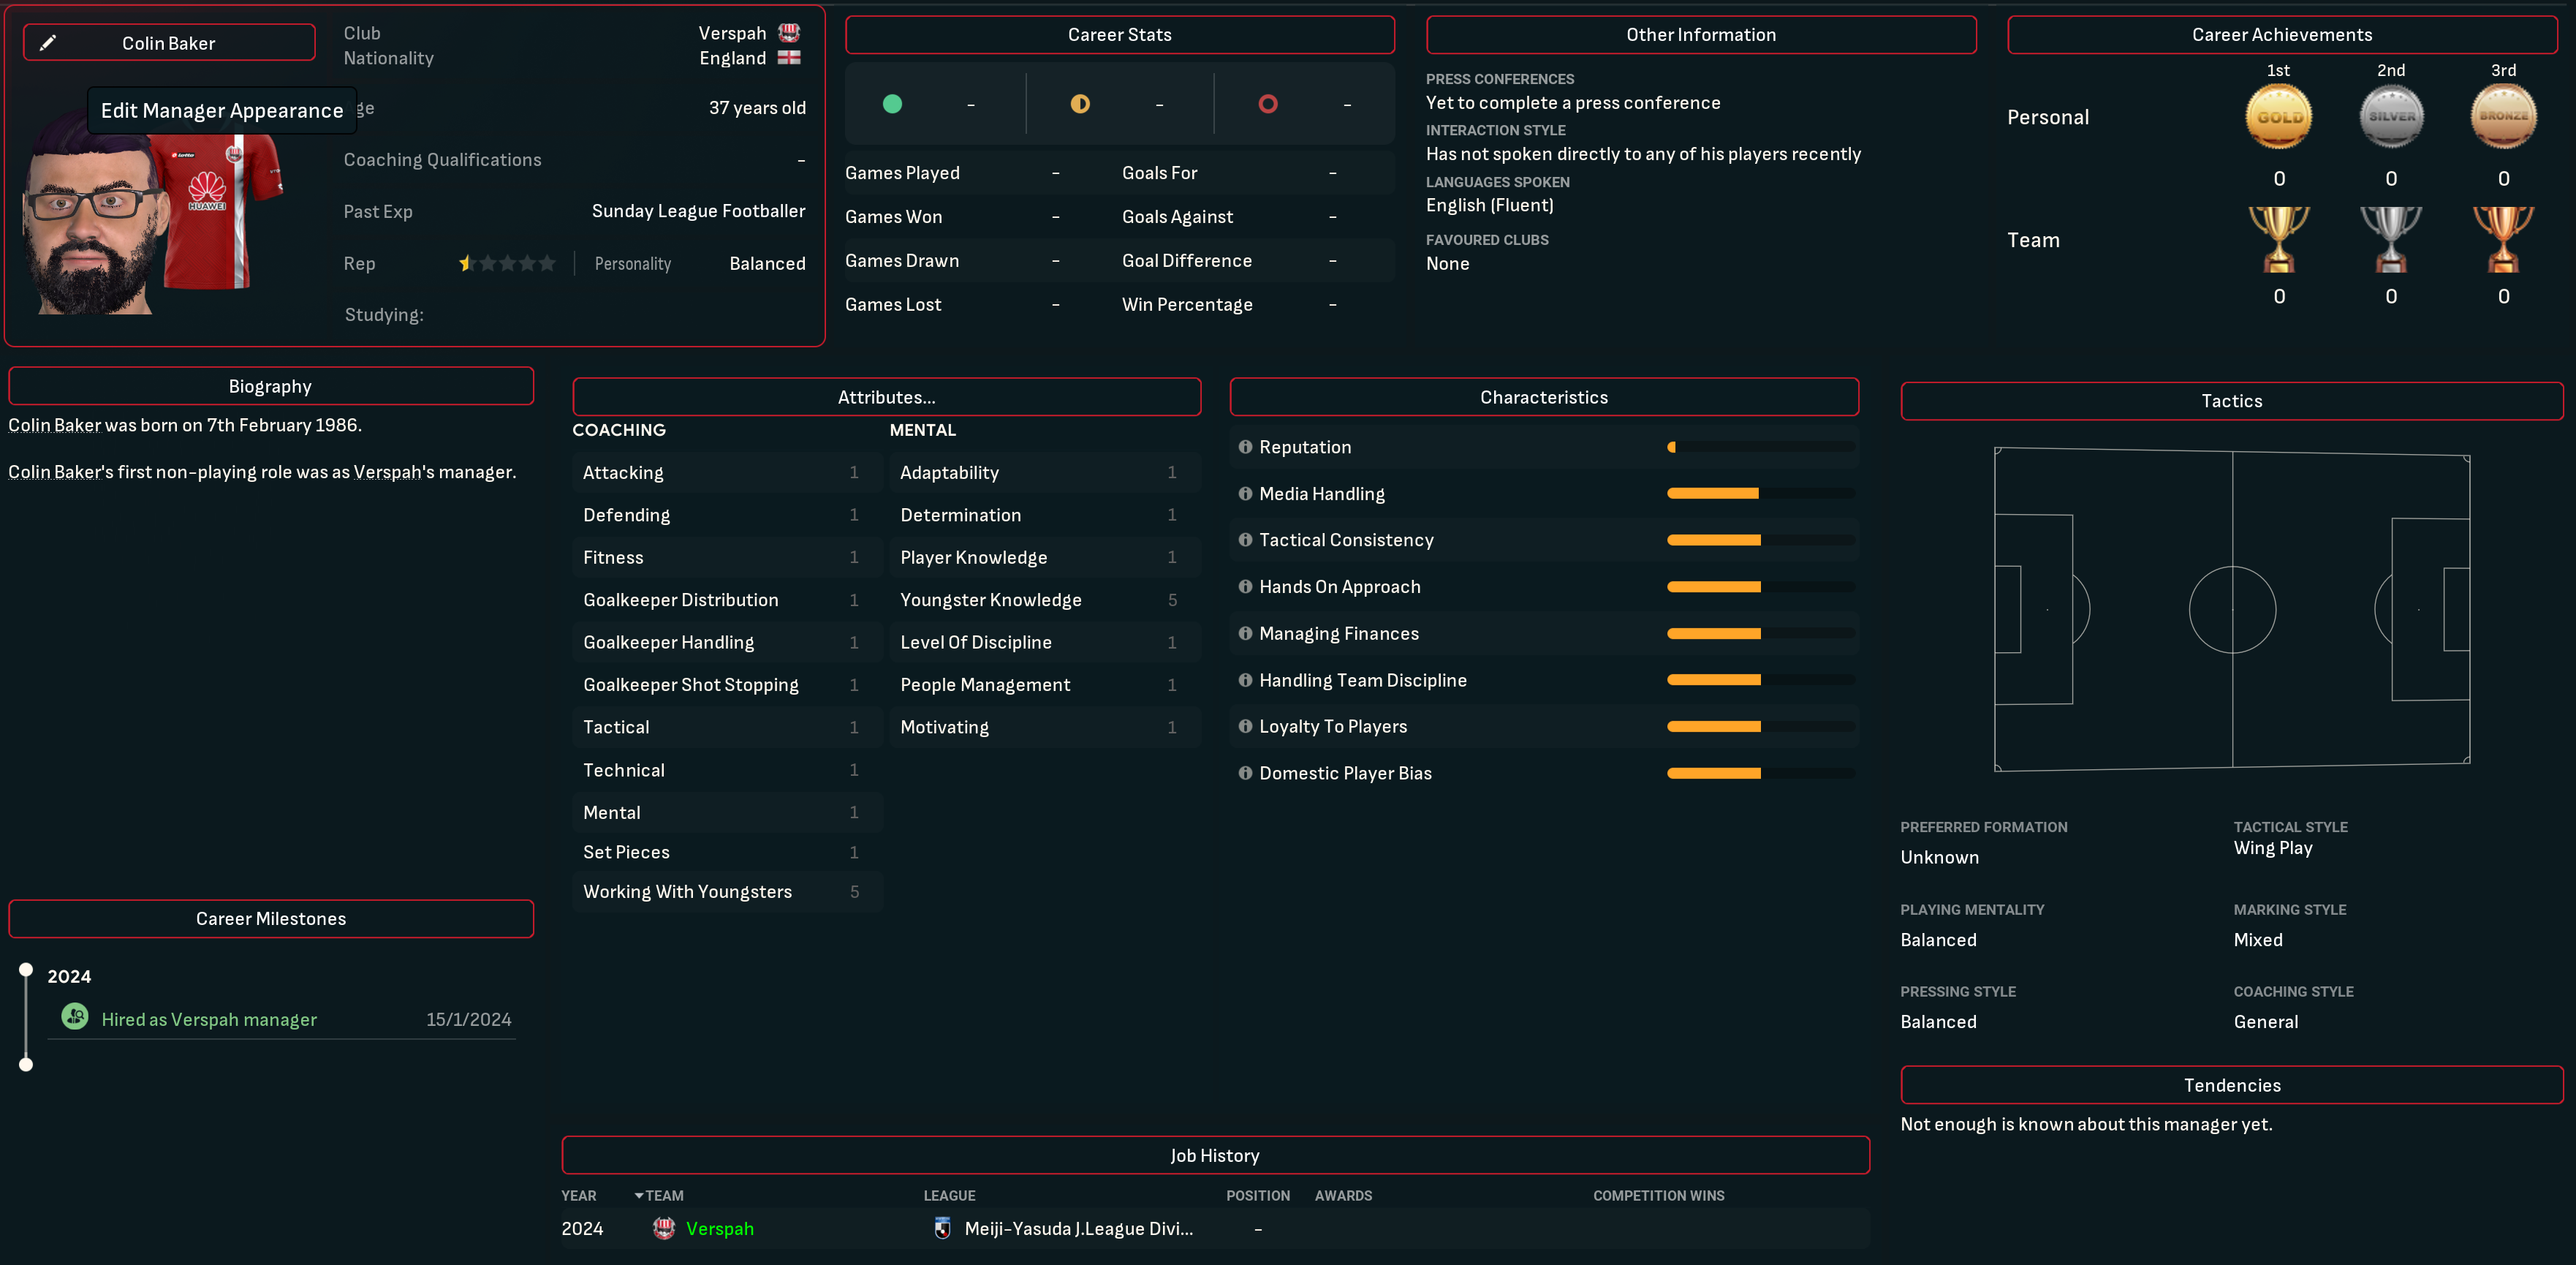Click the J.League competition logo in Job History
Screen dimensions: 2576x1265
[942, 1228]
